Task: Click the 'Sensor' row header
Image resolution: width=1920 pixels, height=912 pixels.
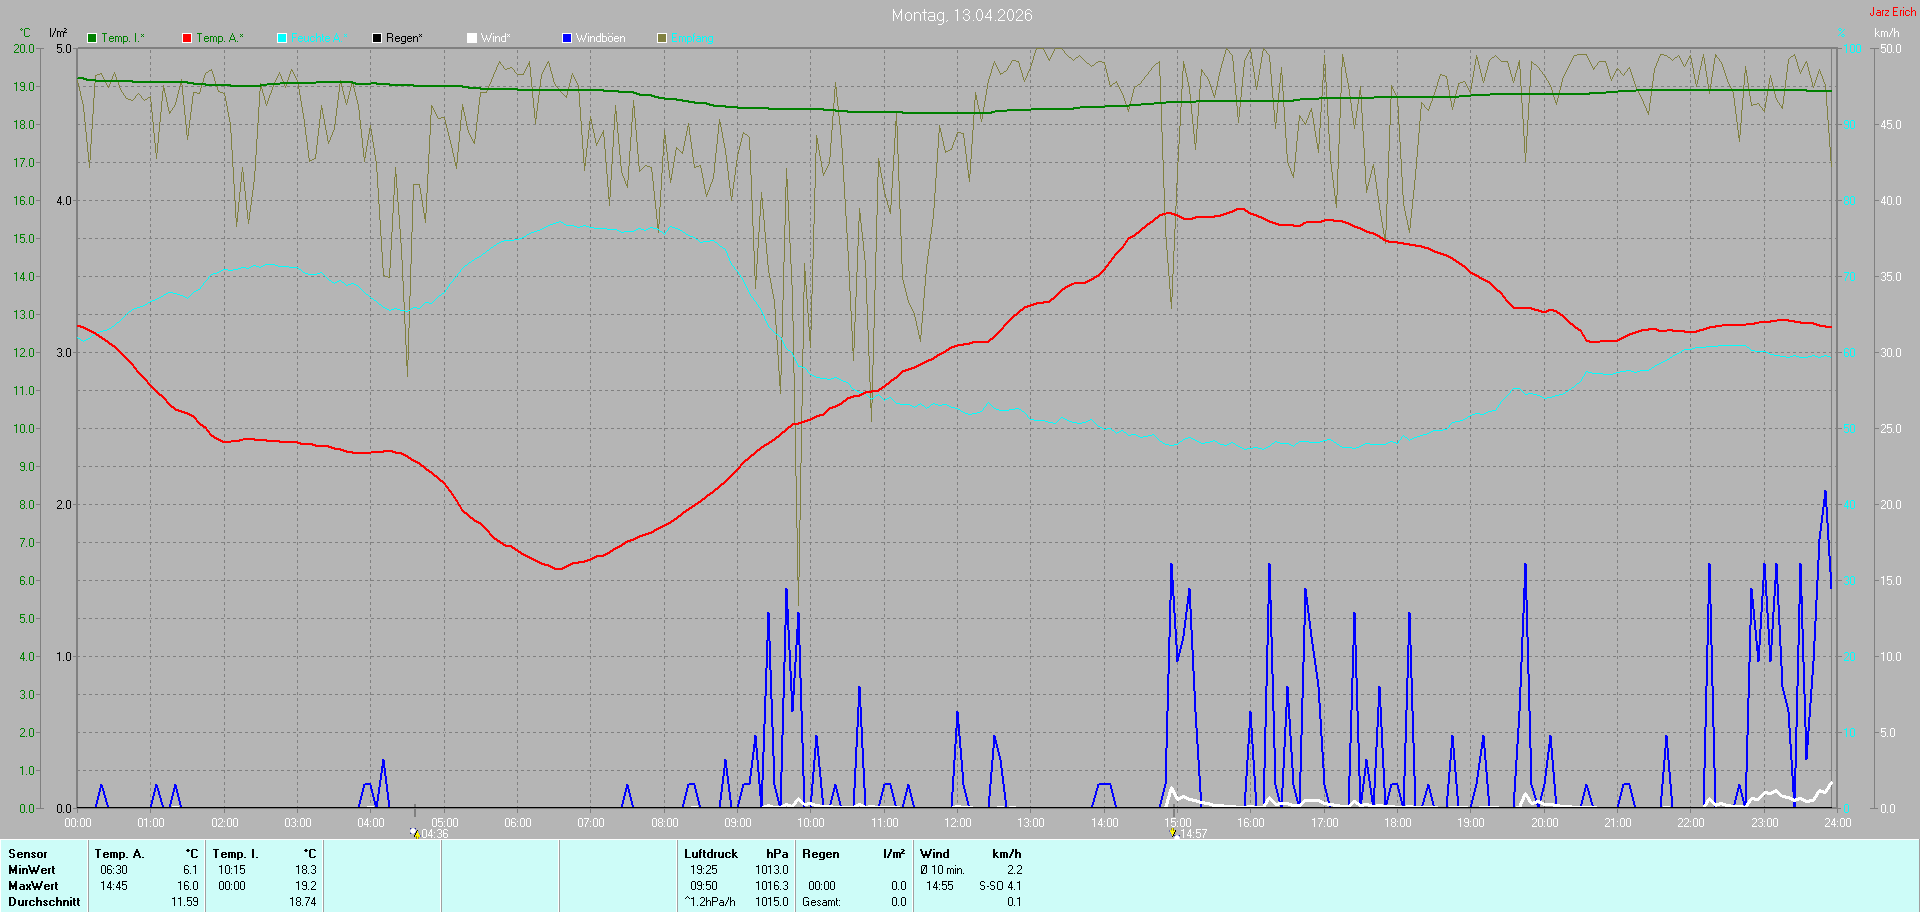Action: 28,854
